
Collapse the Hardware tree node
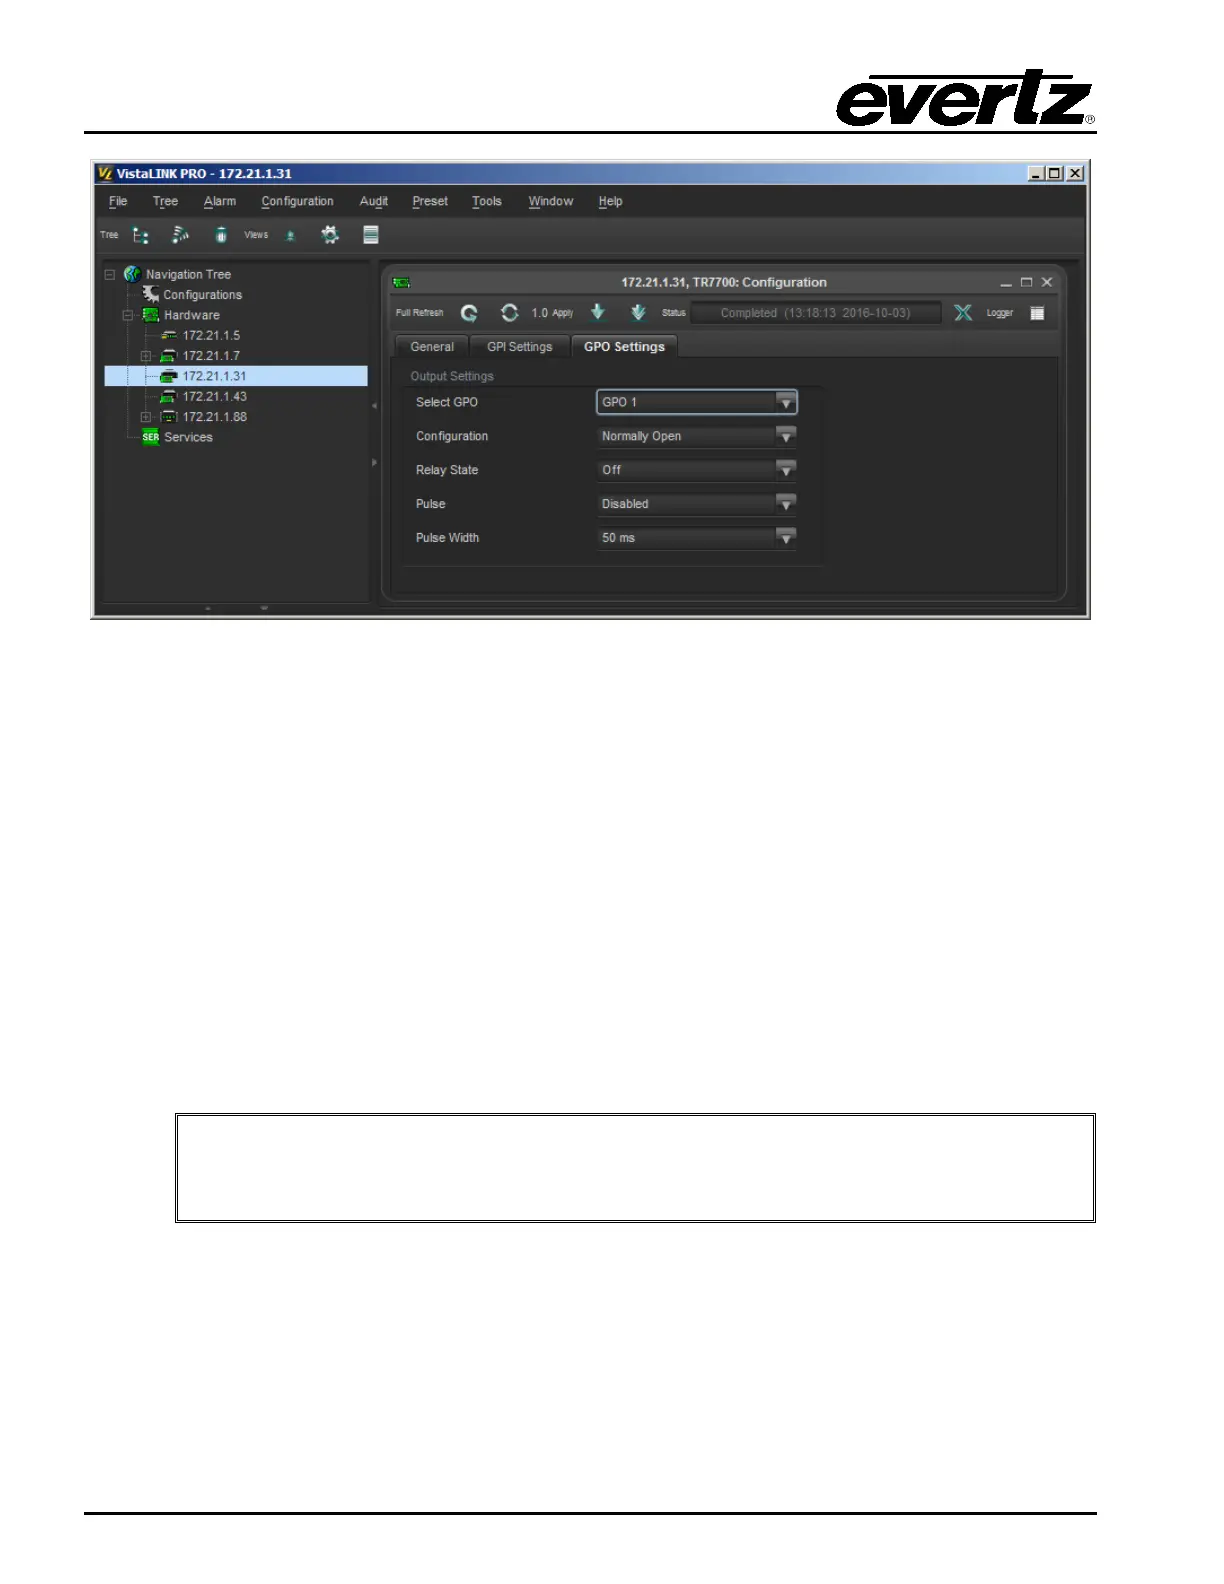[128, 315]
